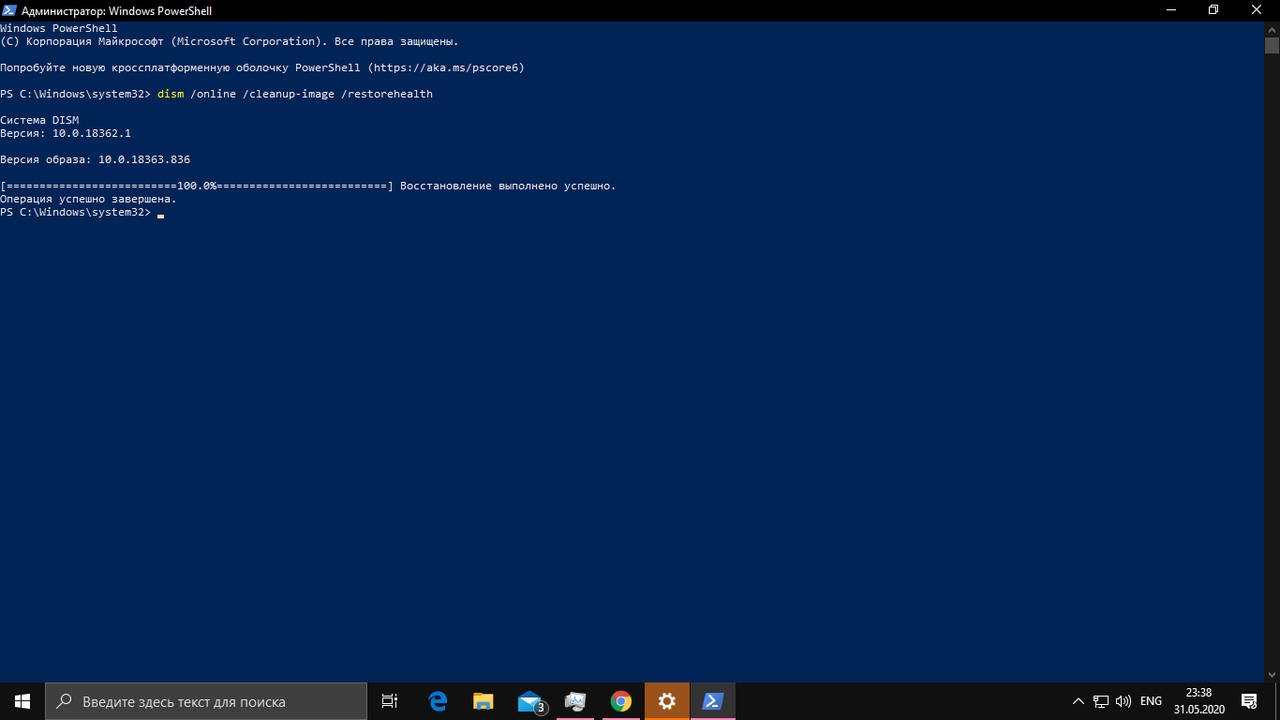This screenshot has width=1280, height=720.
Task: Click the last PS C:\Windows\system32> prompt
Action: (75, 213)
